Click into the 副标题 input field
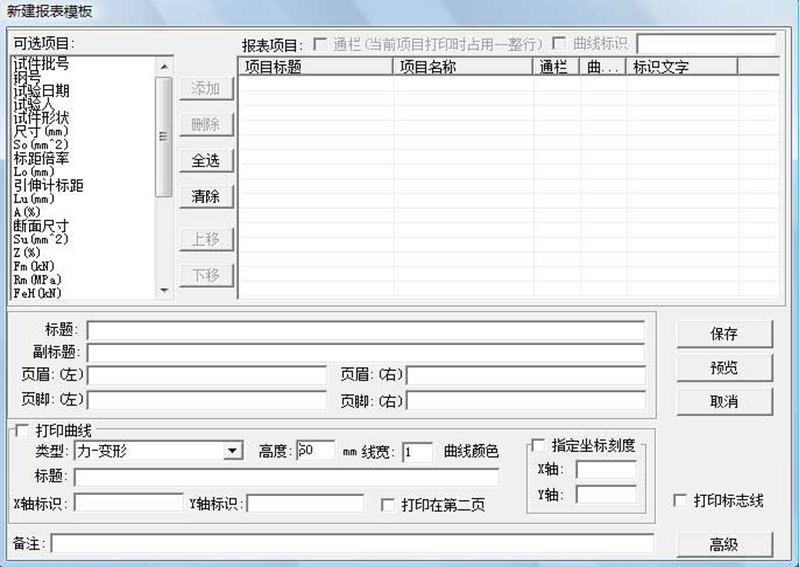 365,352
